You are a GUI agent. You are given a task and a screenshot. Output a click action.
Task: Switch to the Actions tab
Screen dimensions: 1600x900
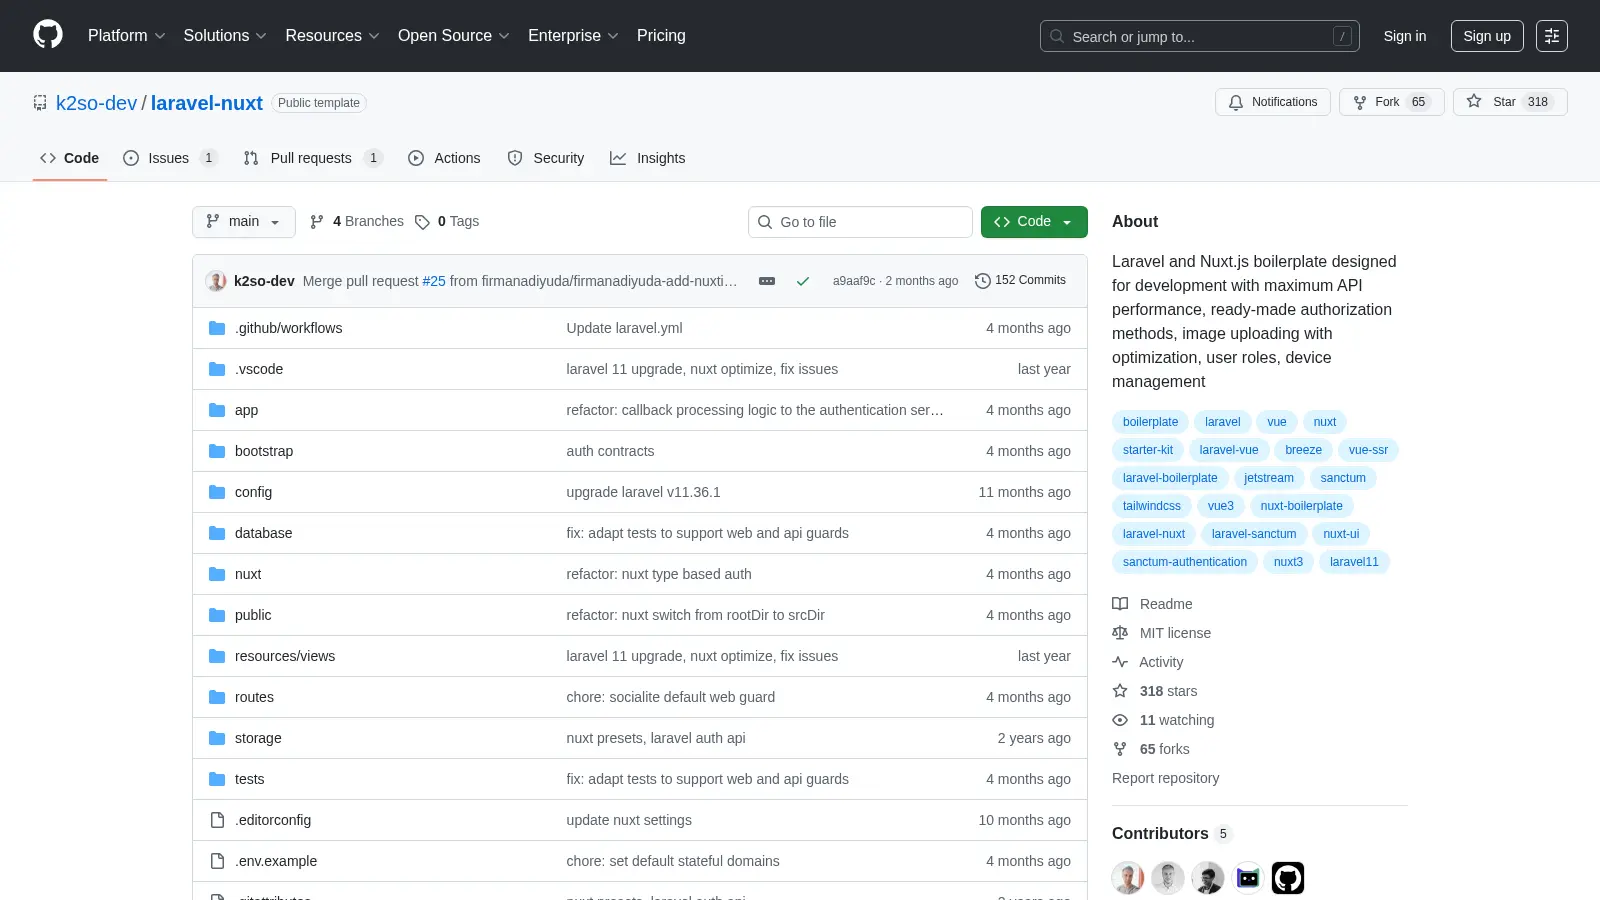pyautogui.click(x=444, y=158)
